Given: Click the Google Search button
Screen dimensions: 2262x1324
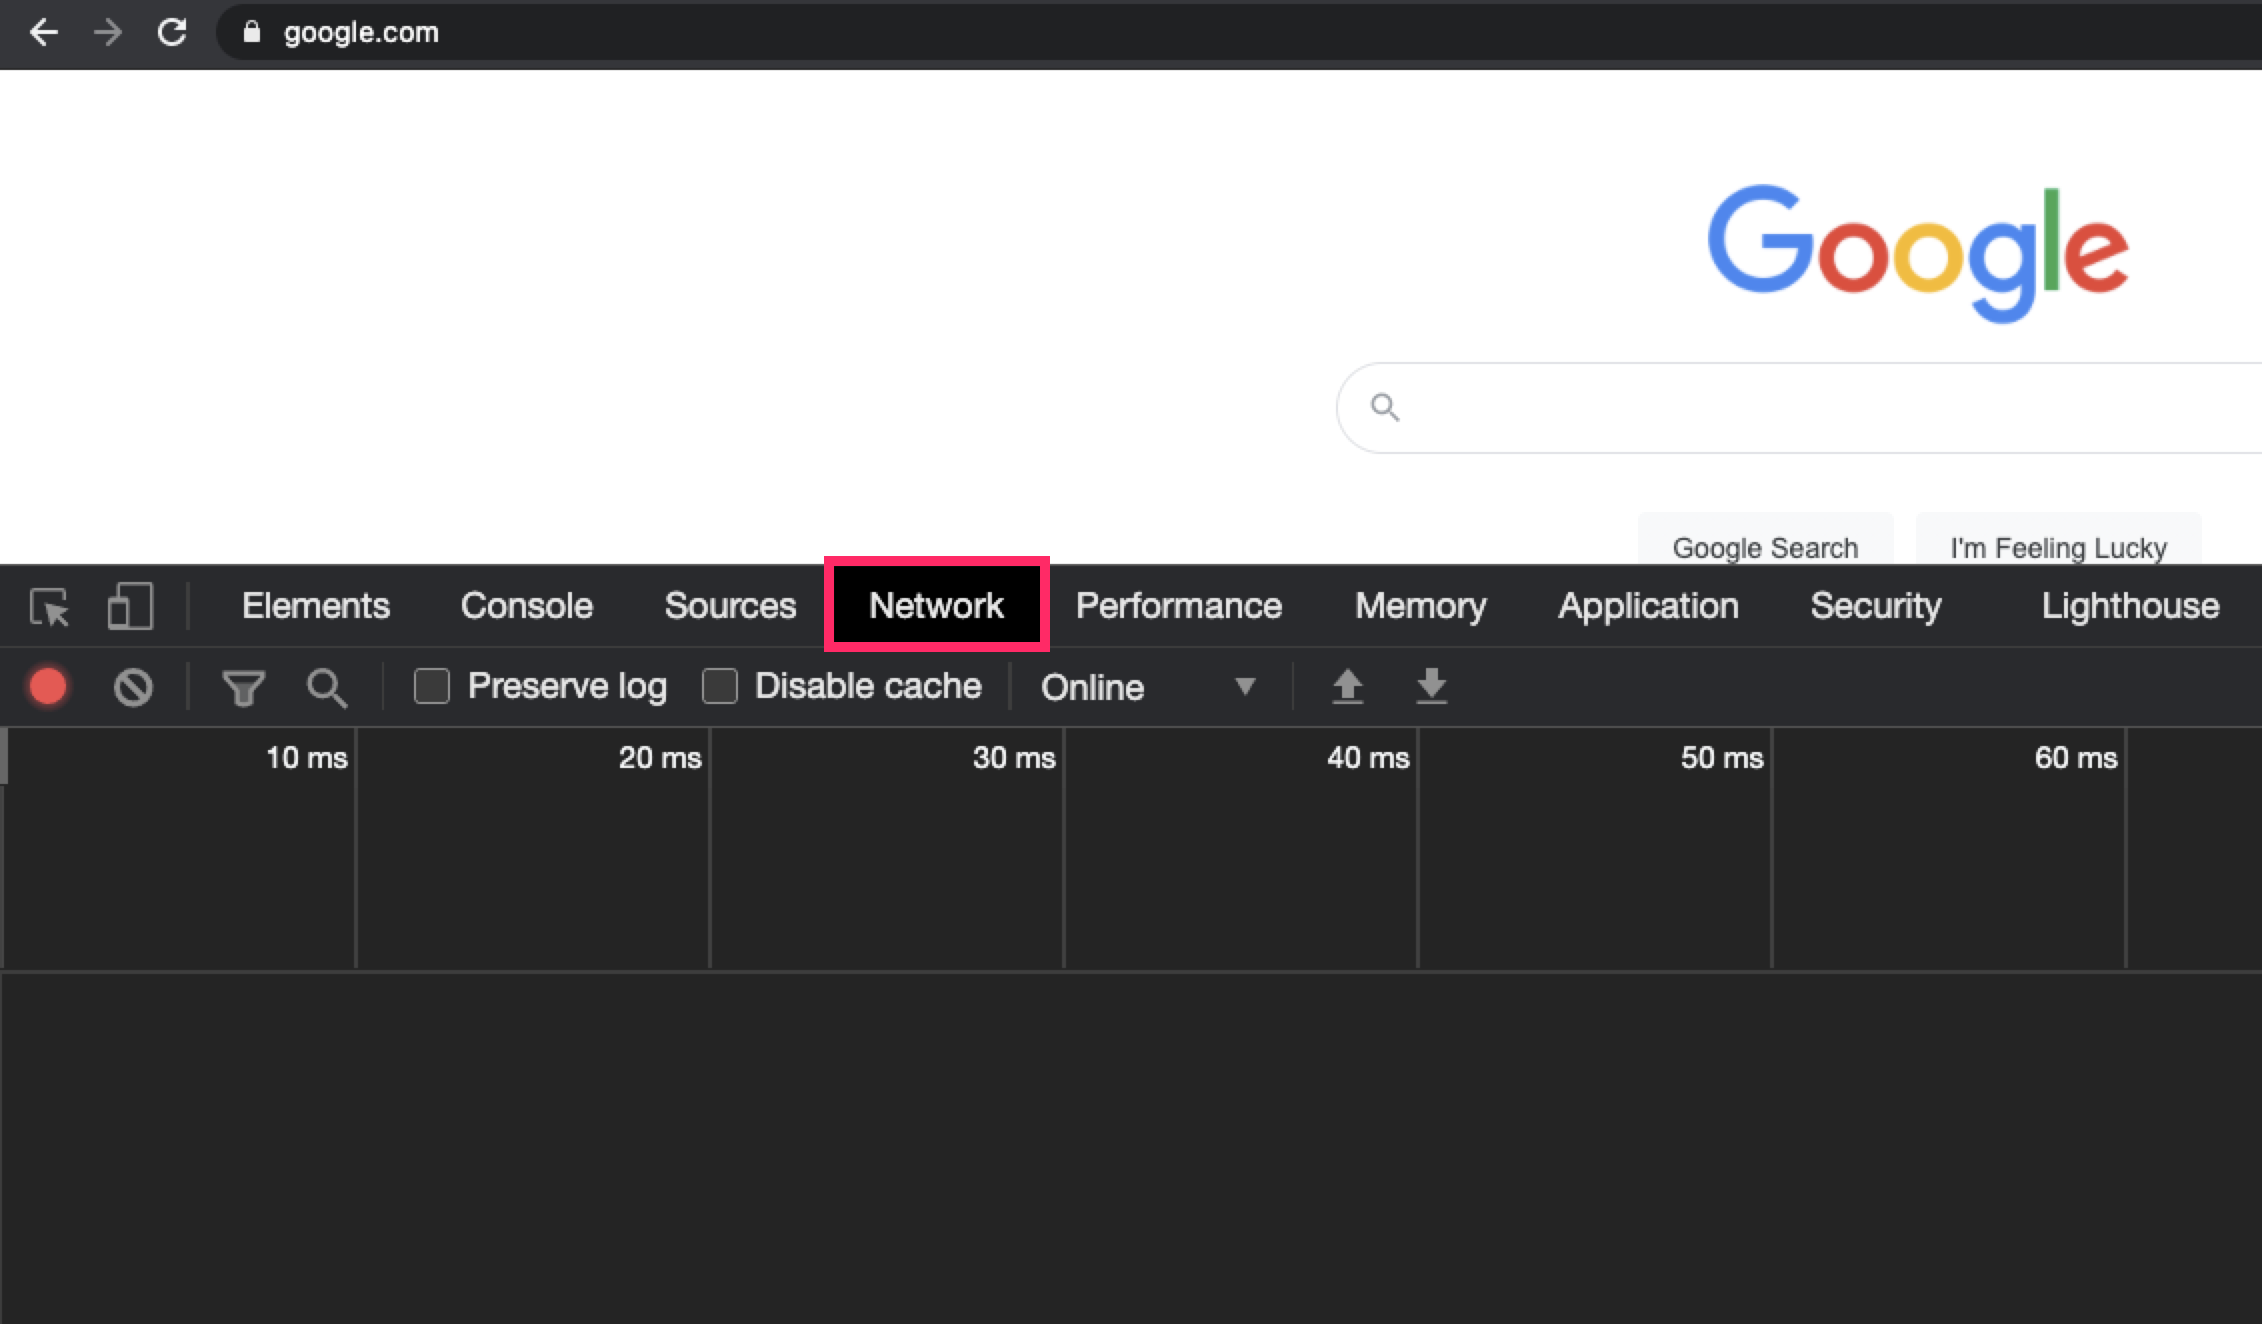Looking at the screenshot, I should [1765, 546].
